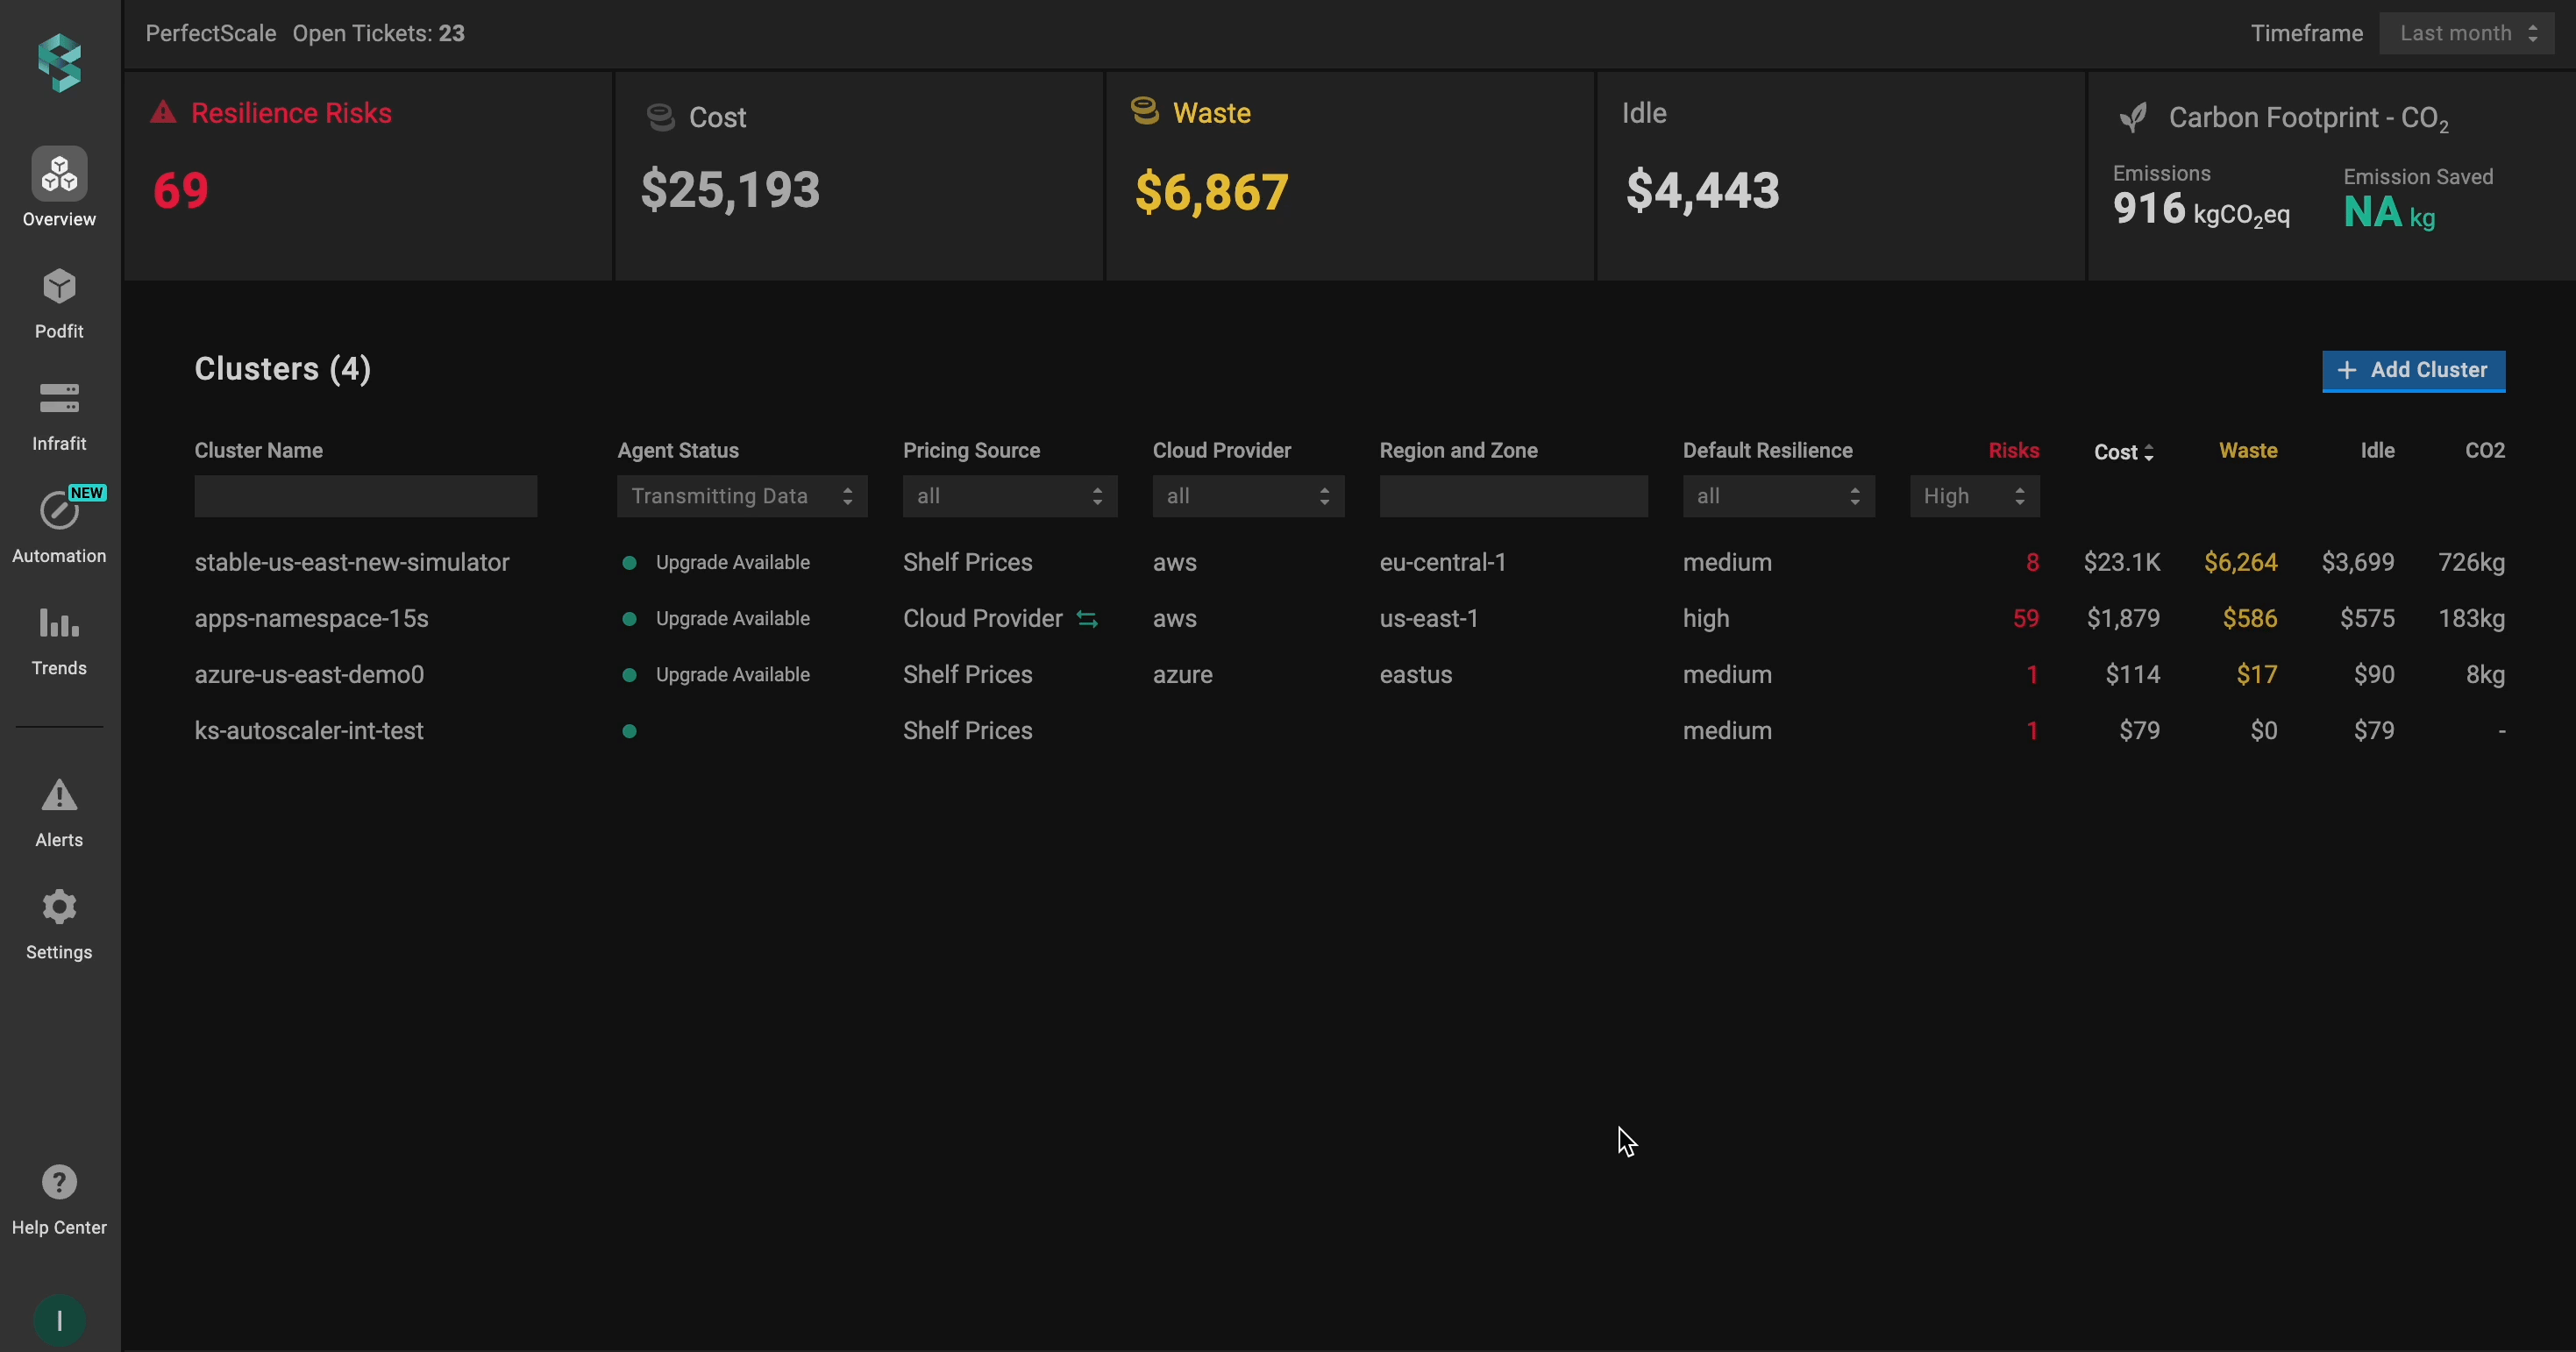
Task: Open the stable-us-east-new-simulator cluster
Action: 352,563
